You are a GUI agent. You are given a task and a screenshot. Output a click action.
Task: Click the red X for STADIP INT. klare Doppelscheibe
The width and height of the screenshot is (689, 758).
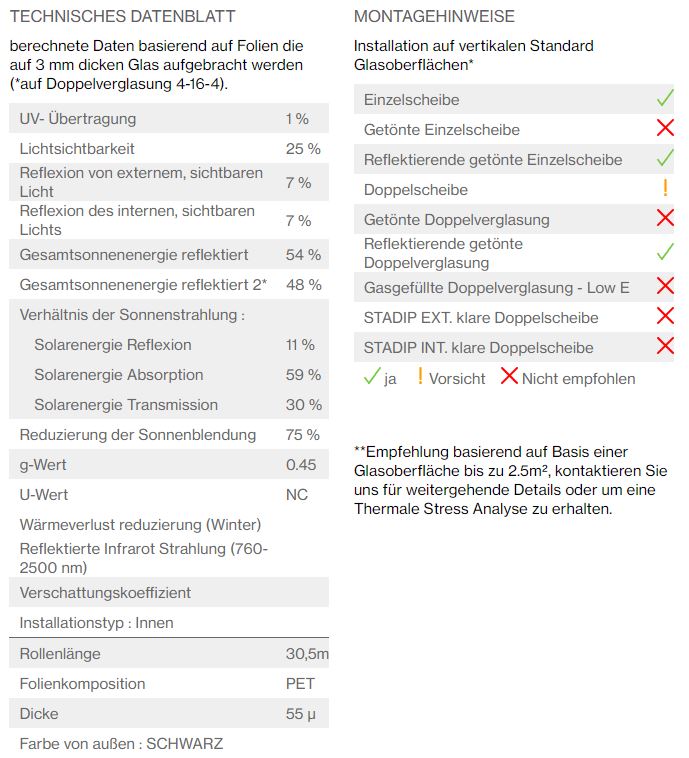click(x=665, y=346)
